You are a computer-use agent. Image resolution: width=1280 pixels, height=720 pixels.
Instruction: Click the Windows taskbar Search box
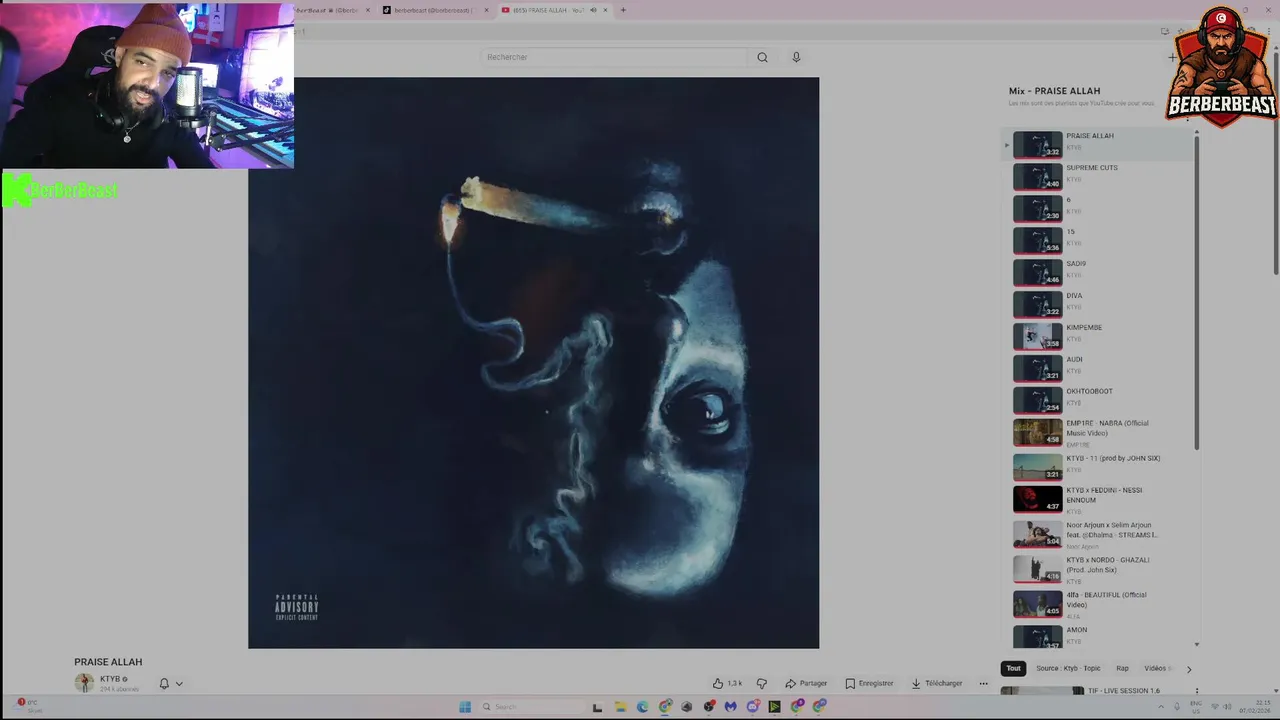coord(530,707)
